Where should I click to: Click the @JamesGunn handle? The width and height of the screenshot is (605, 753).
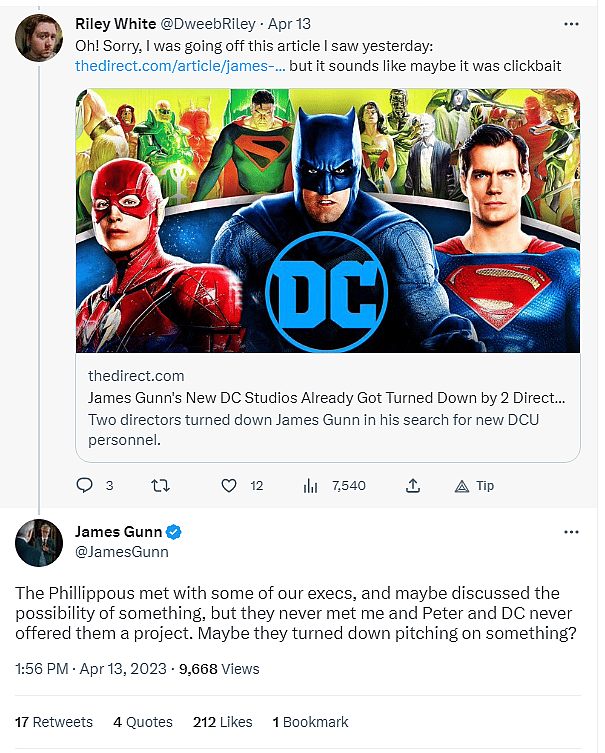(121, 551)
